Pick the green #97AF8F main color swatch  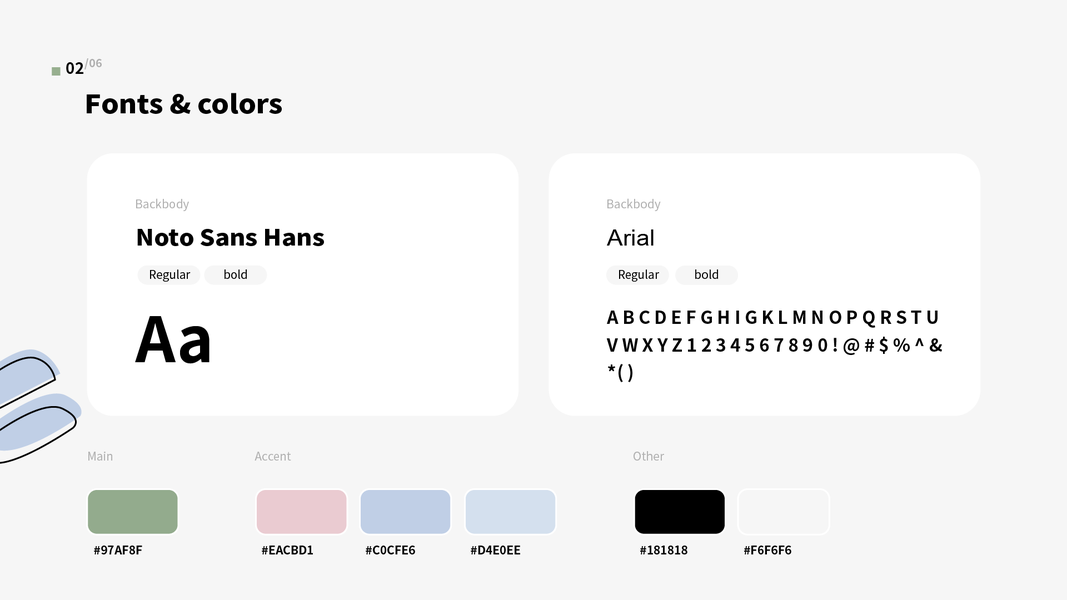(132, 512)
